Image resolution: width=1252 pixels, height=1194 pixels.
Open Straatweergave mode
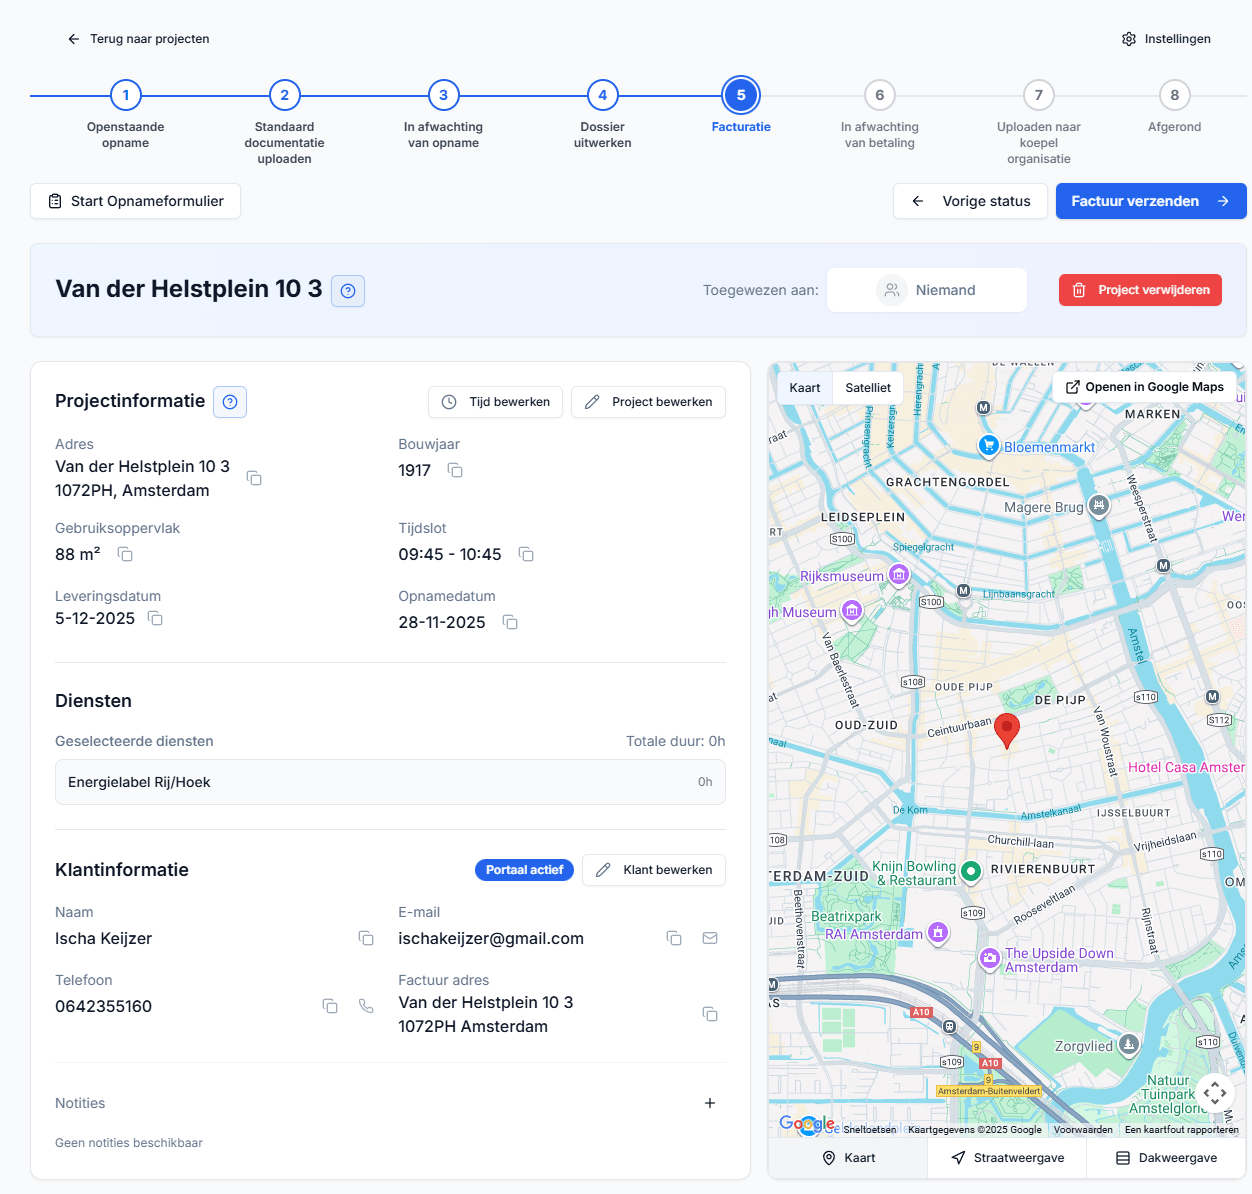click(x=1007, y=1157)
